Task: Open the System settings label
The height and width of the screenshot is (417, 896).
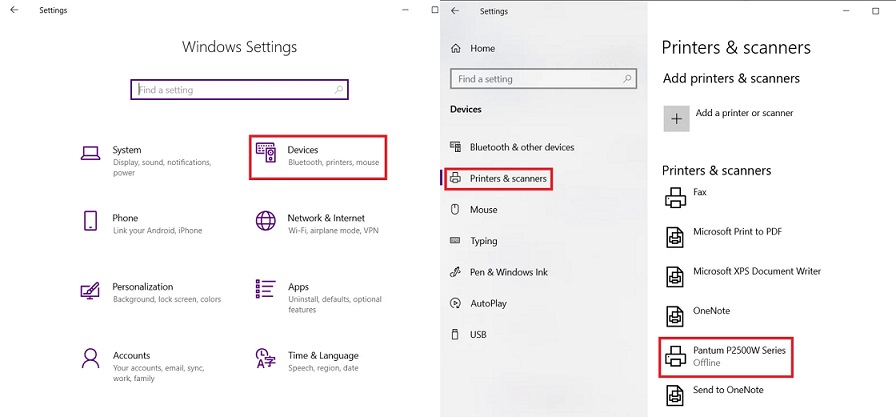Action: point(127,150)
